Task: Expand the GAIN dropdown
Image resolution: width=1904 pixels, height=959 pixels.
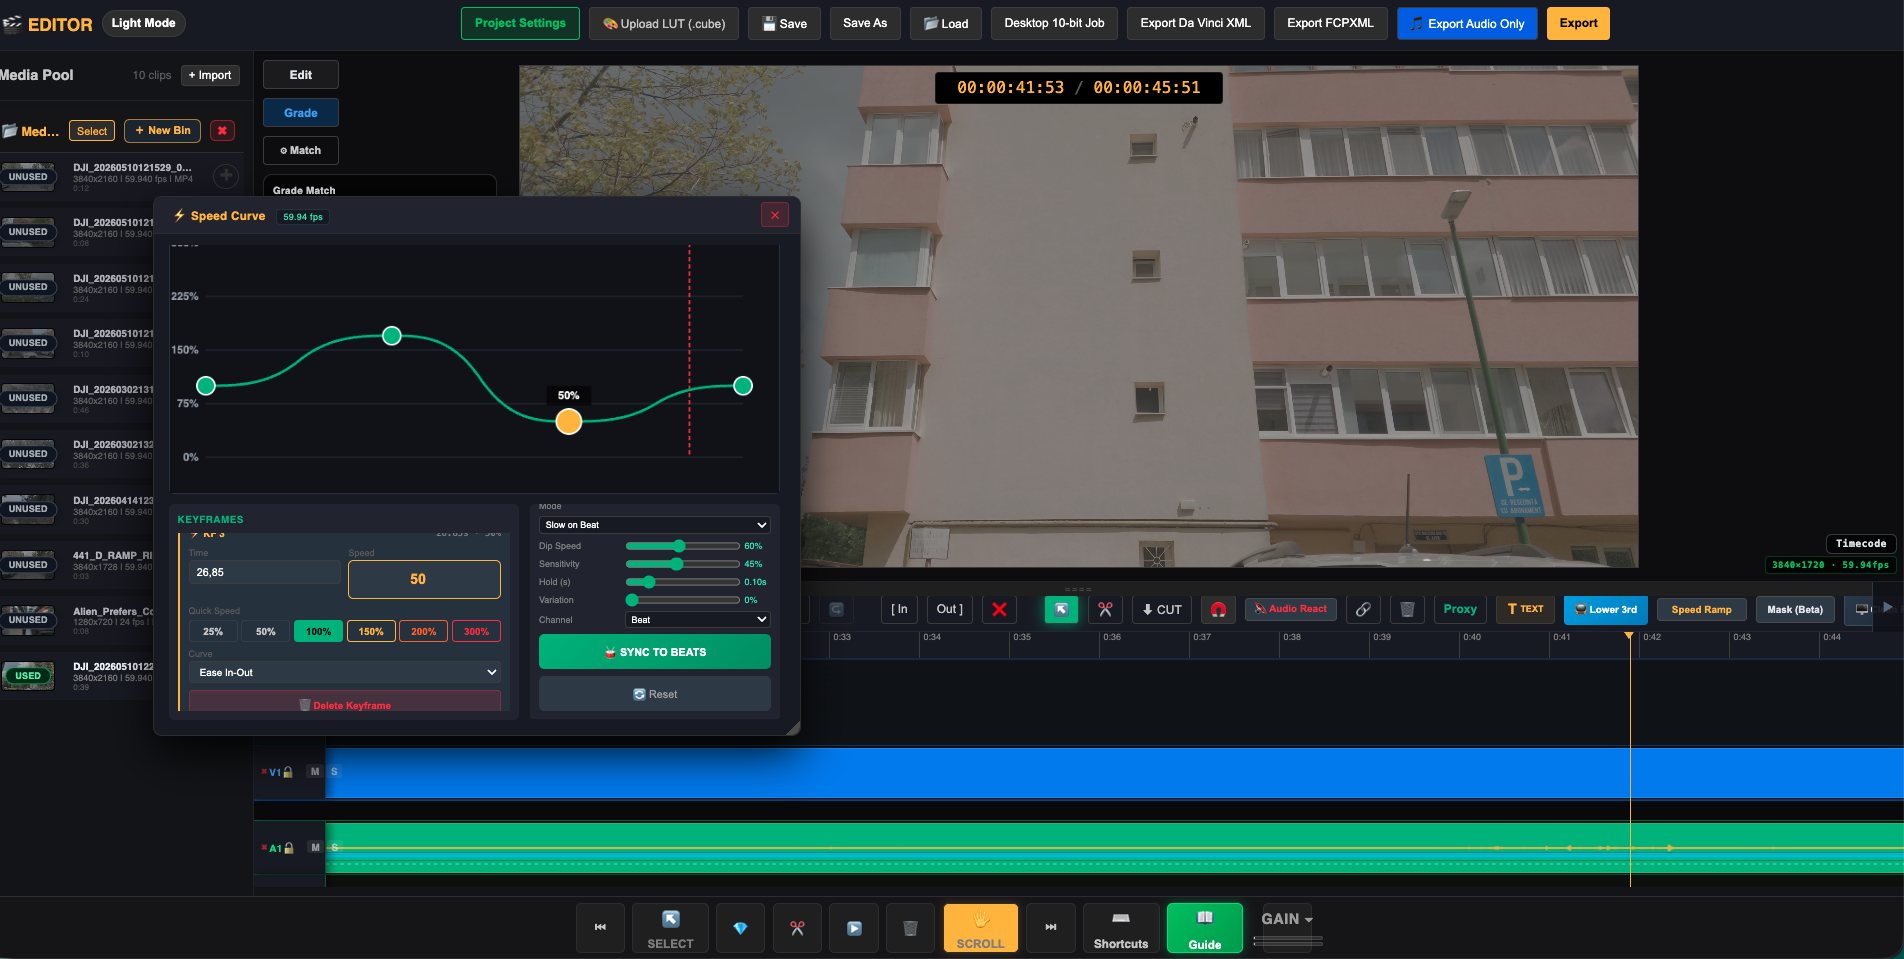Action: pos(1287,919)
